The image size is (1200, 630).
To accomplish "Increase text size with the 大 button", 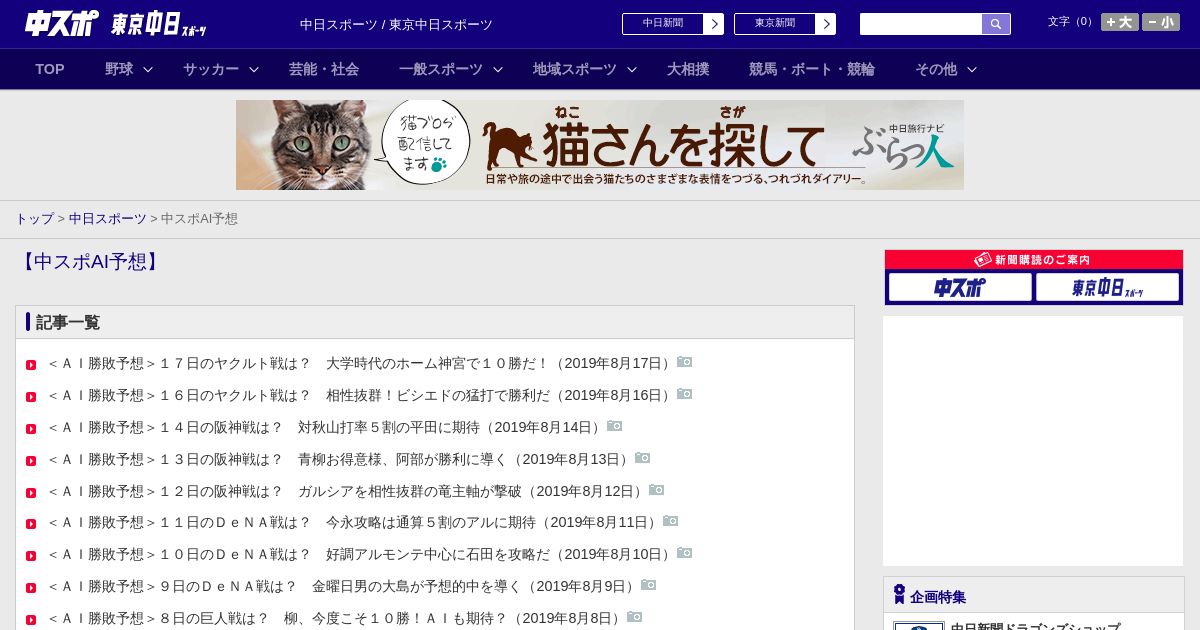I will (1120, 22).
